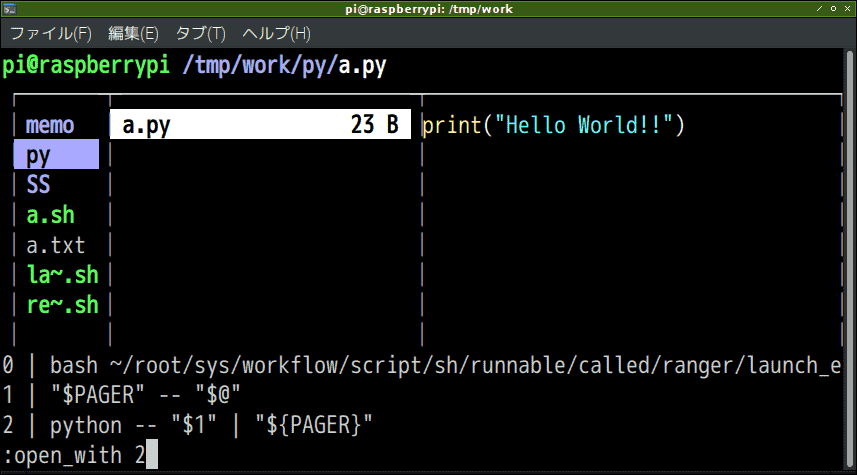Click option 0 bash launch line
The image size is (857, 475).
click(x=421, y=365)
